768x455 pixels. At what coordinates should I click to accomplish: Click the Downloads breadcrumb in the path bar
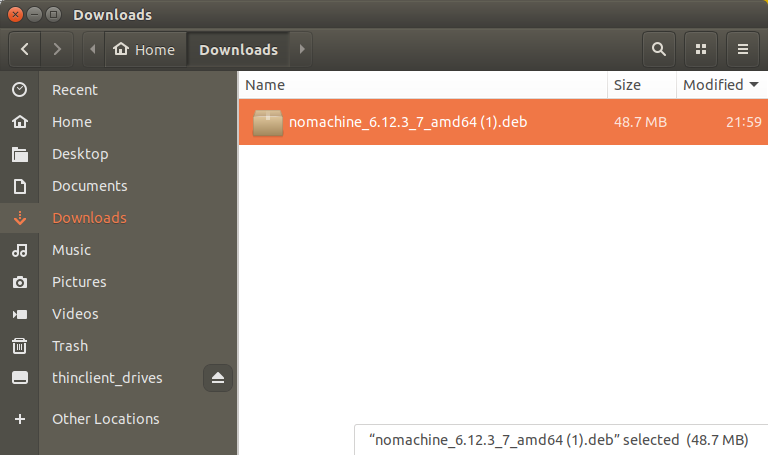(x=239, y=49)
